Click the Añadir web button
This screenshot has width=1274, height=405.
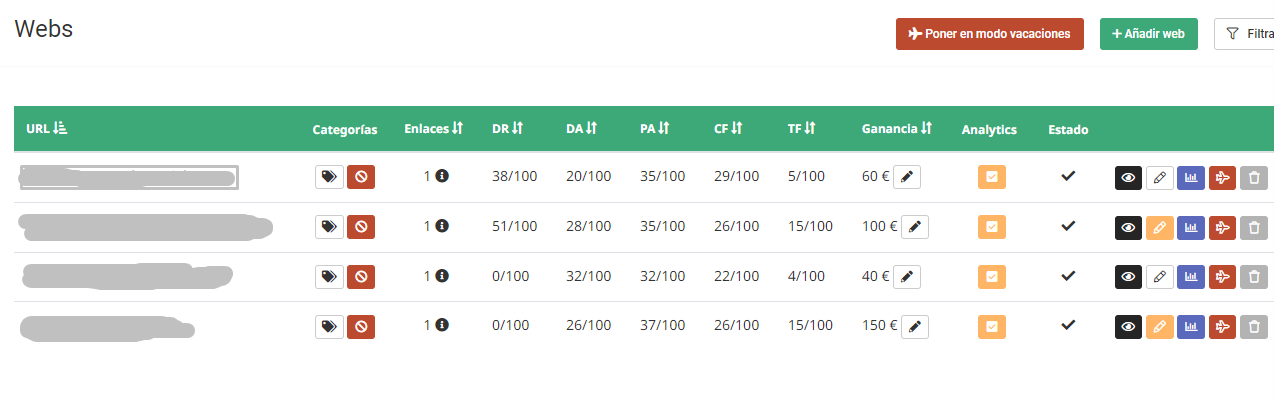point(1148,34)
